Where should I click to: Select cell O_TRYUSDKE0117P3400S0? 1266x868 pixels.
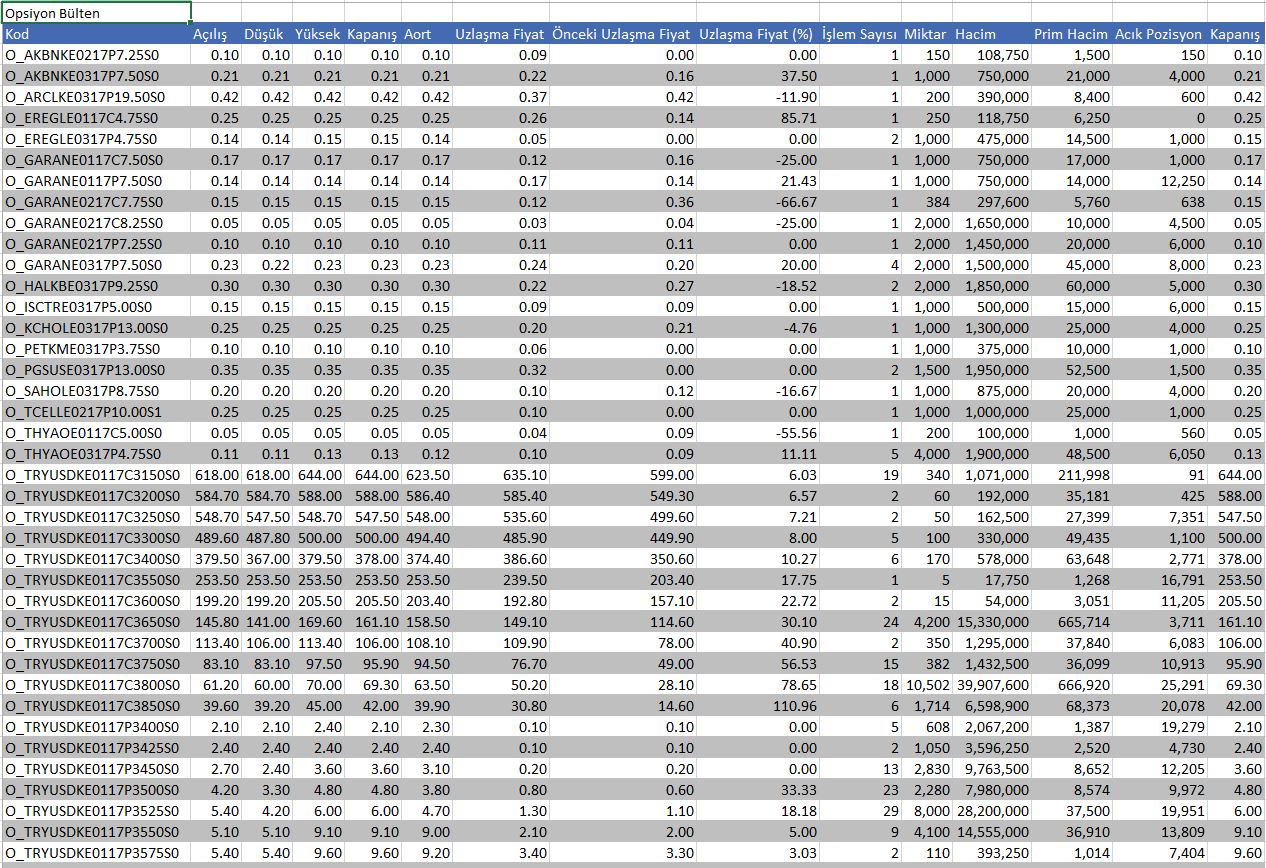pyautogui.click(x=96, y=727)
